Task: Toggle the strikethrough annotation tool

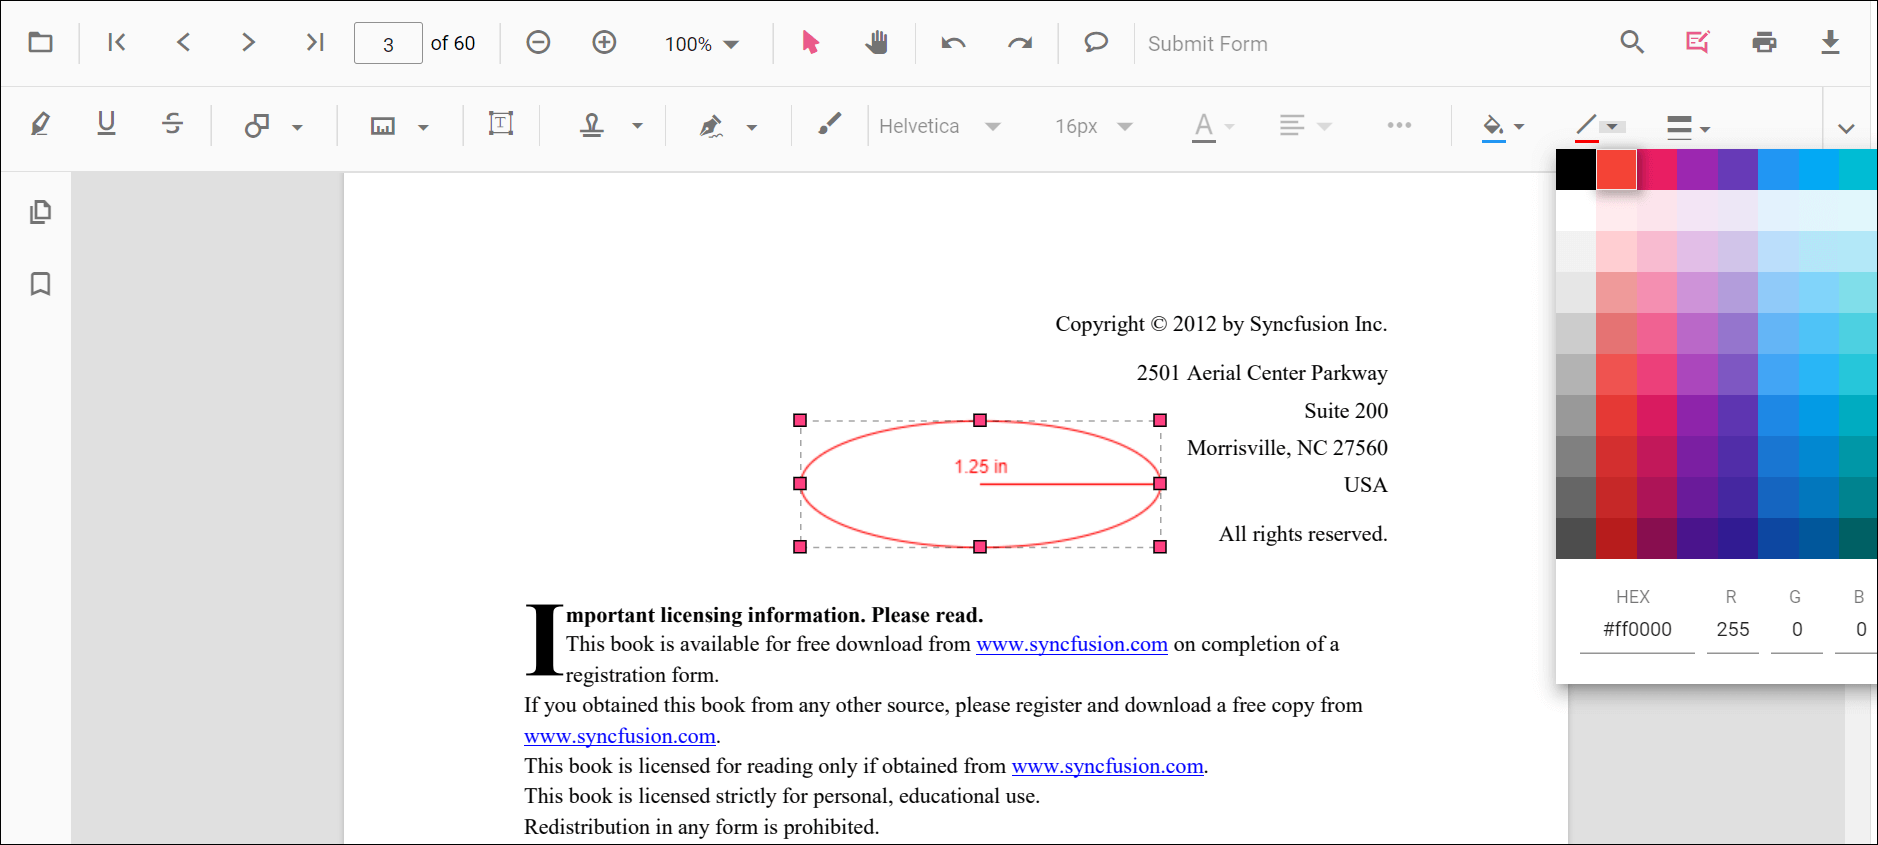Action: point(172,125)
